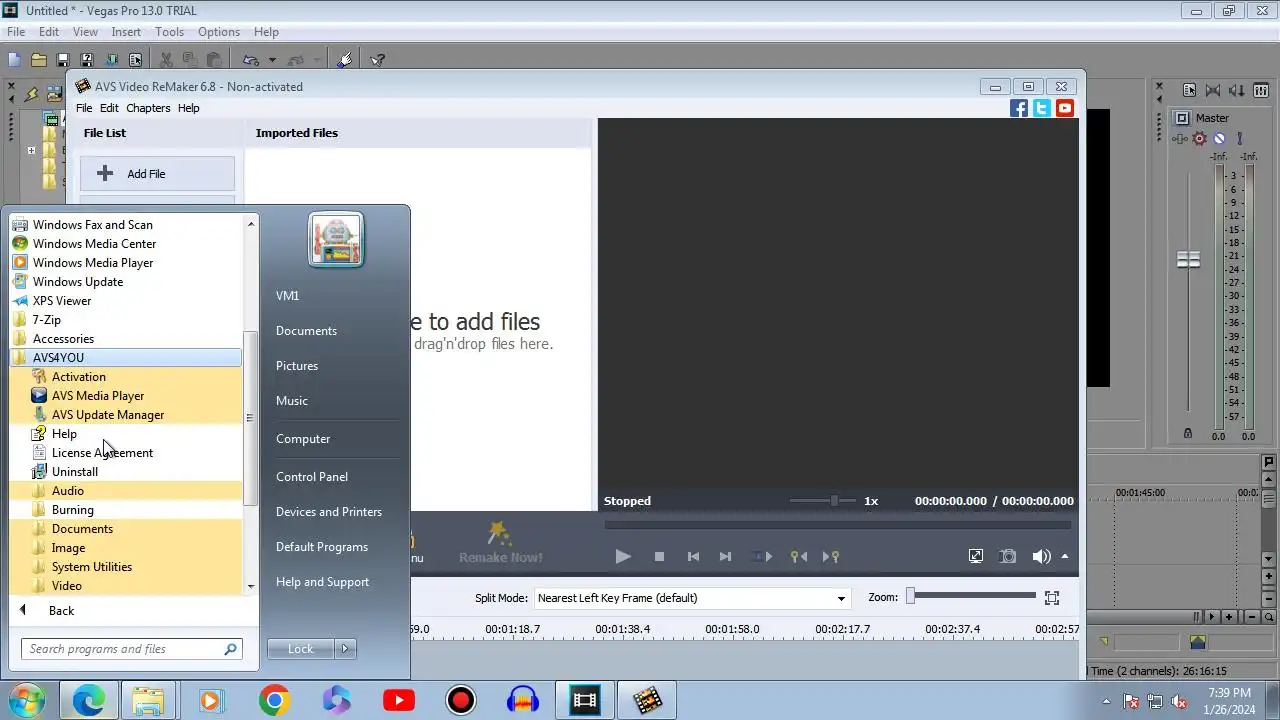Click the clock in system tray
The width and height of the screenshot is (1280, 720).
click(1228, 700)
